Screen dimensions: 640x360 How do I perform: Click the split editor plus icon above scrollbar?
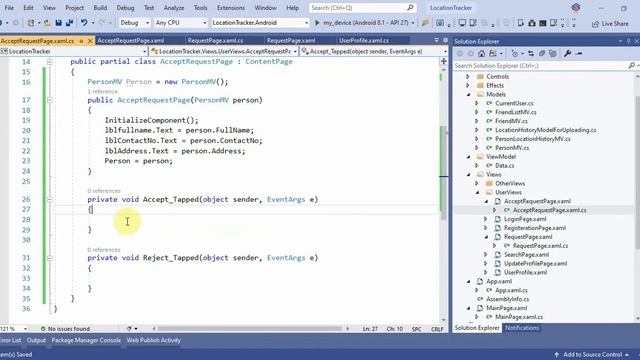click(x=444, y=61)
